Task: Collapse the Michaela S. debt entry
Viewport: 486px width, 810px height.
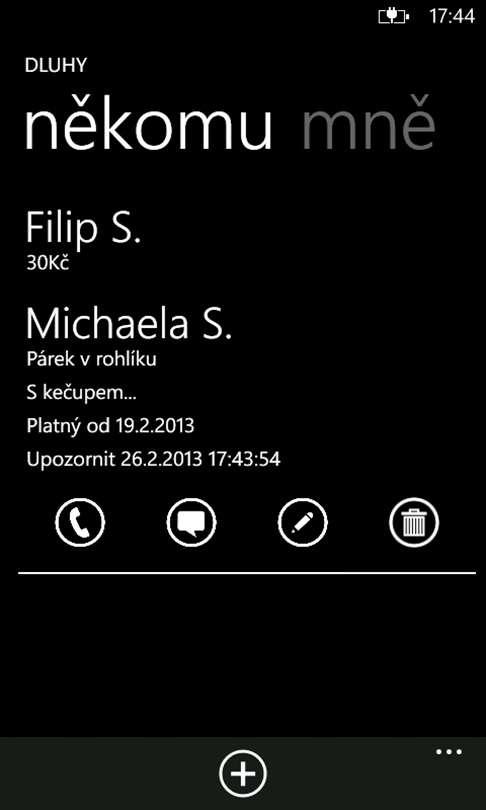Action: [x=129, y=324]
